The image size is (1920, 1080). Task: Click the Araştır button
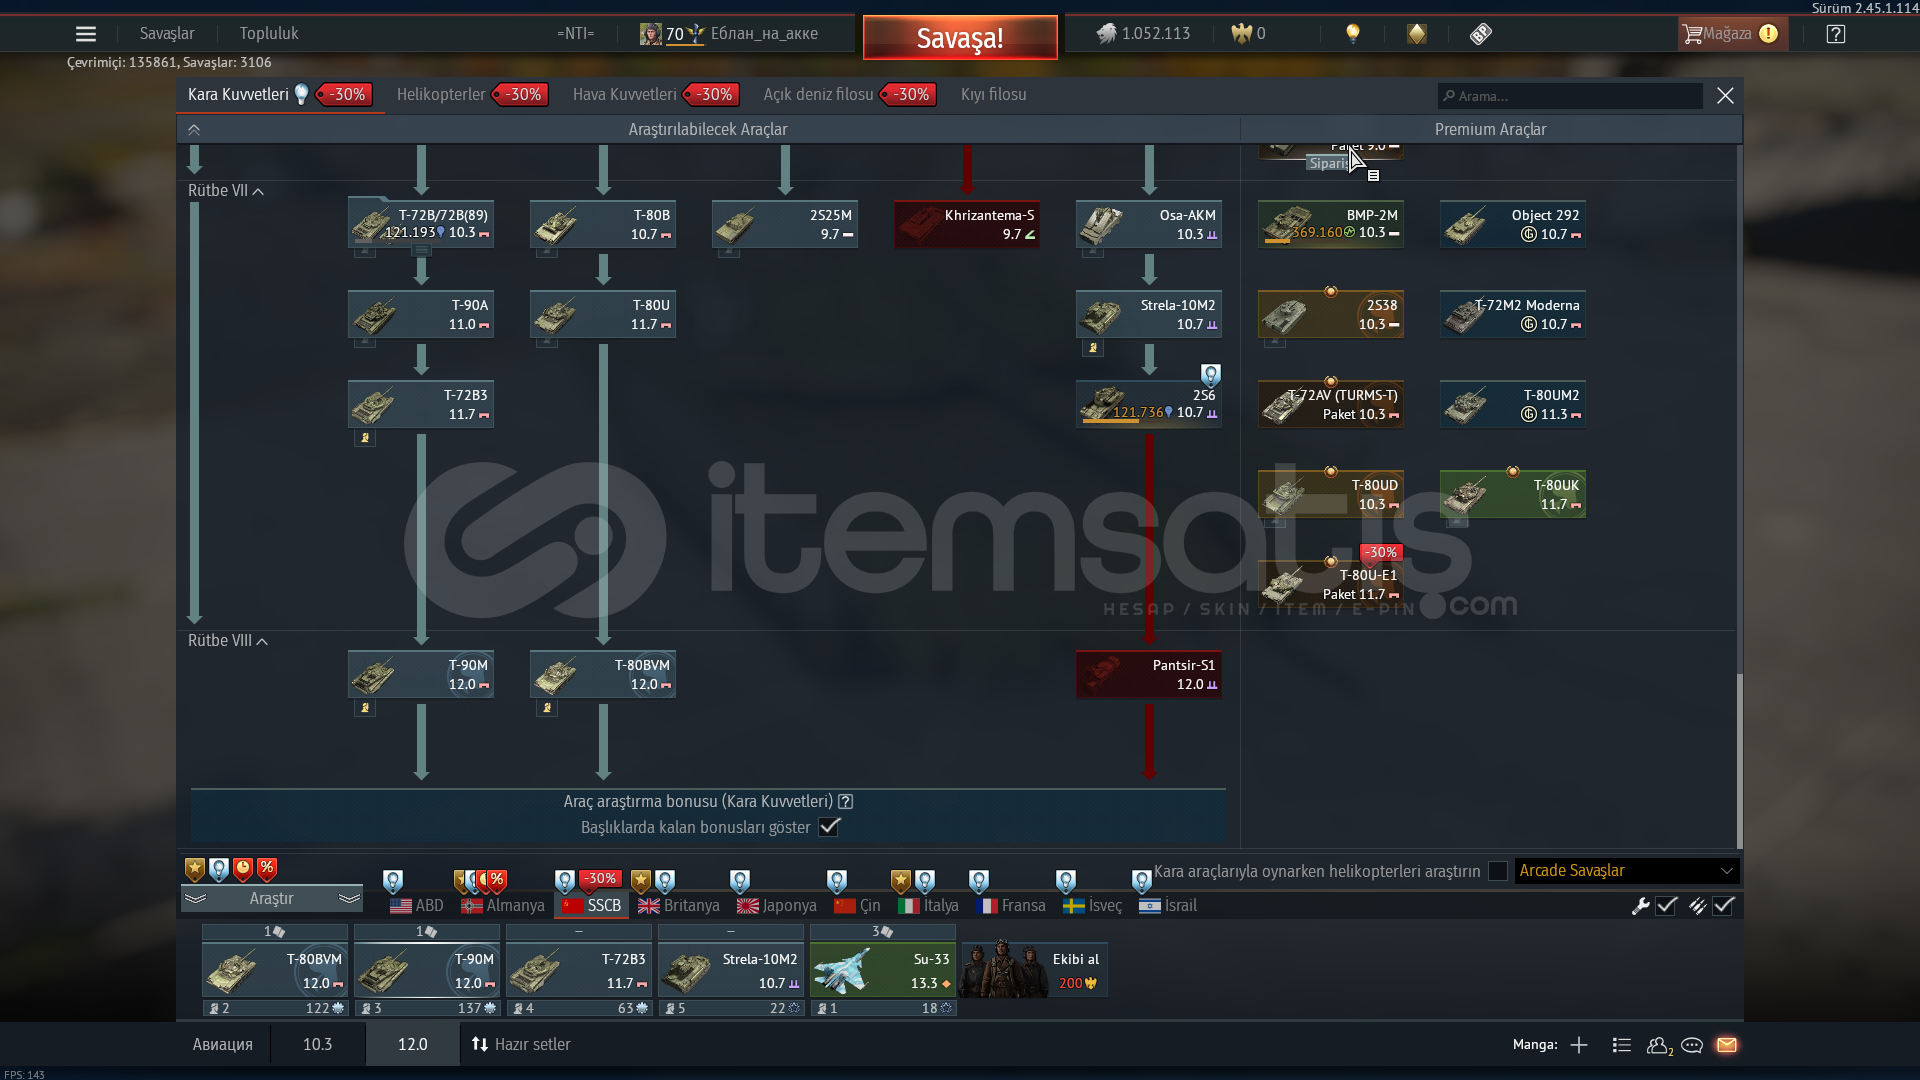click(x=272, y=899)
